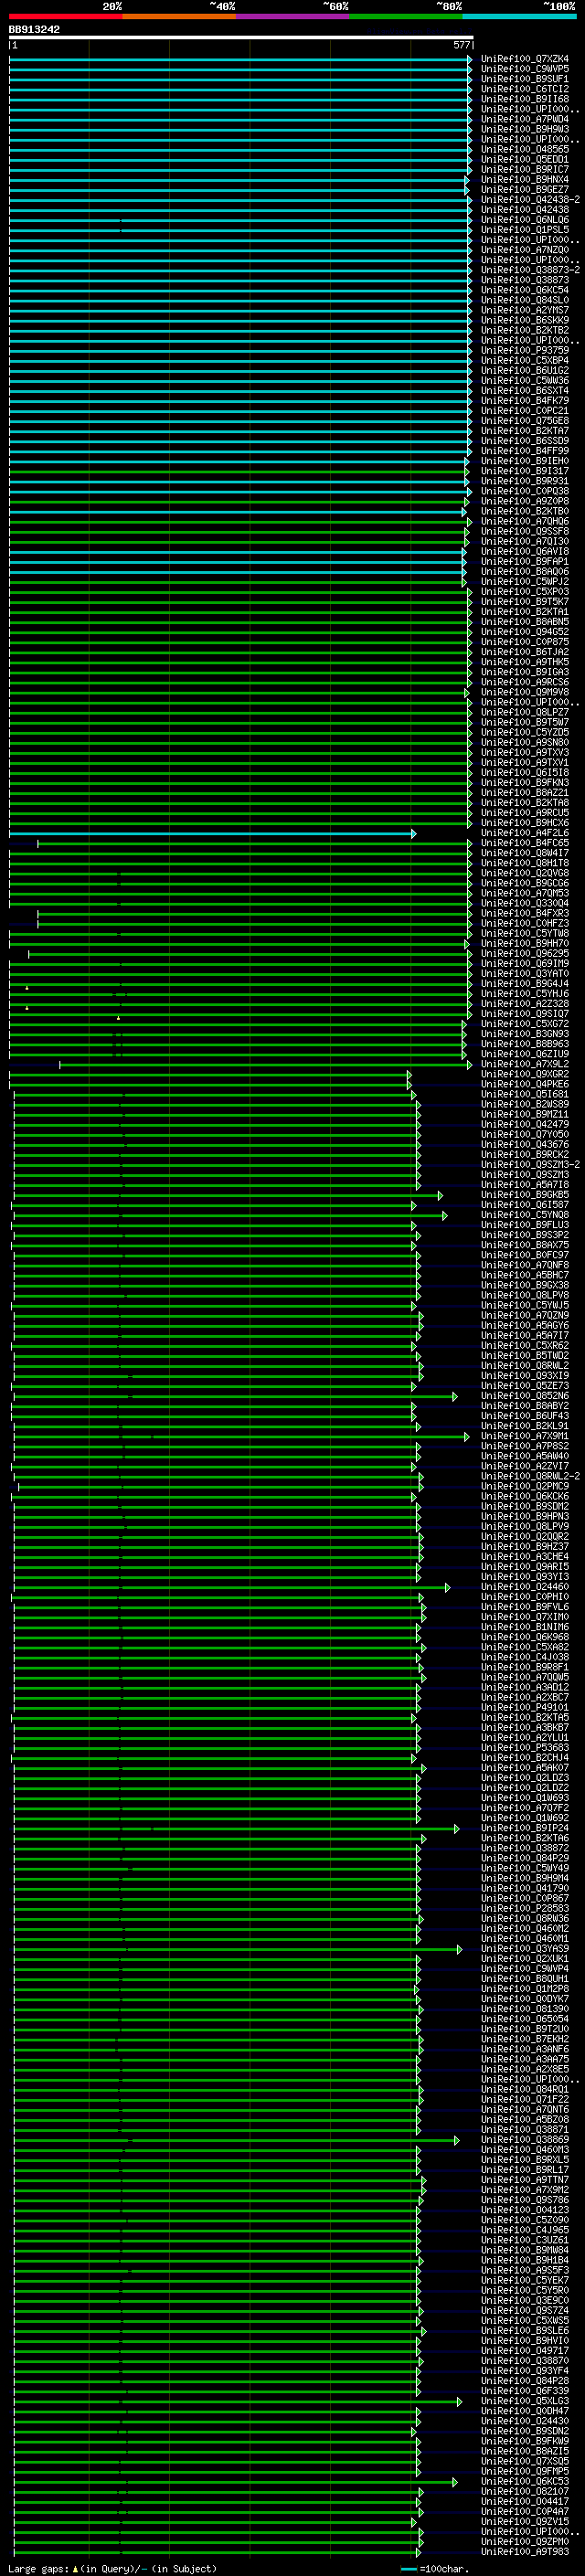Screen dimensions: 585x2576
Task: Open hit UniRef100_C6TCI2
Action: click(x=524, y=89)
